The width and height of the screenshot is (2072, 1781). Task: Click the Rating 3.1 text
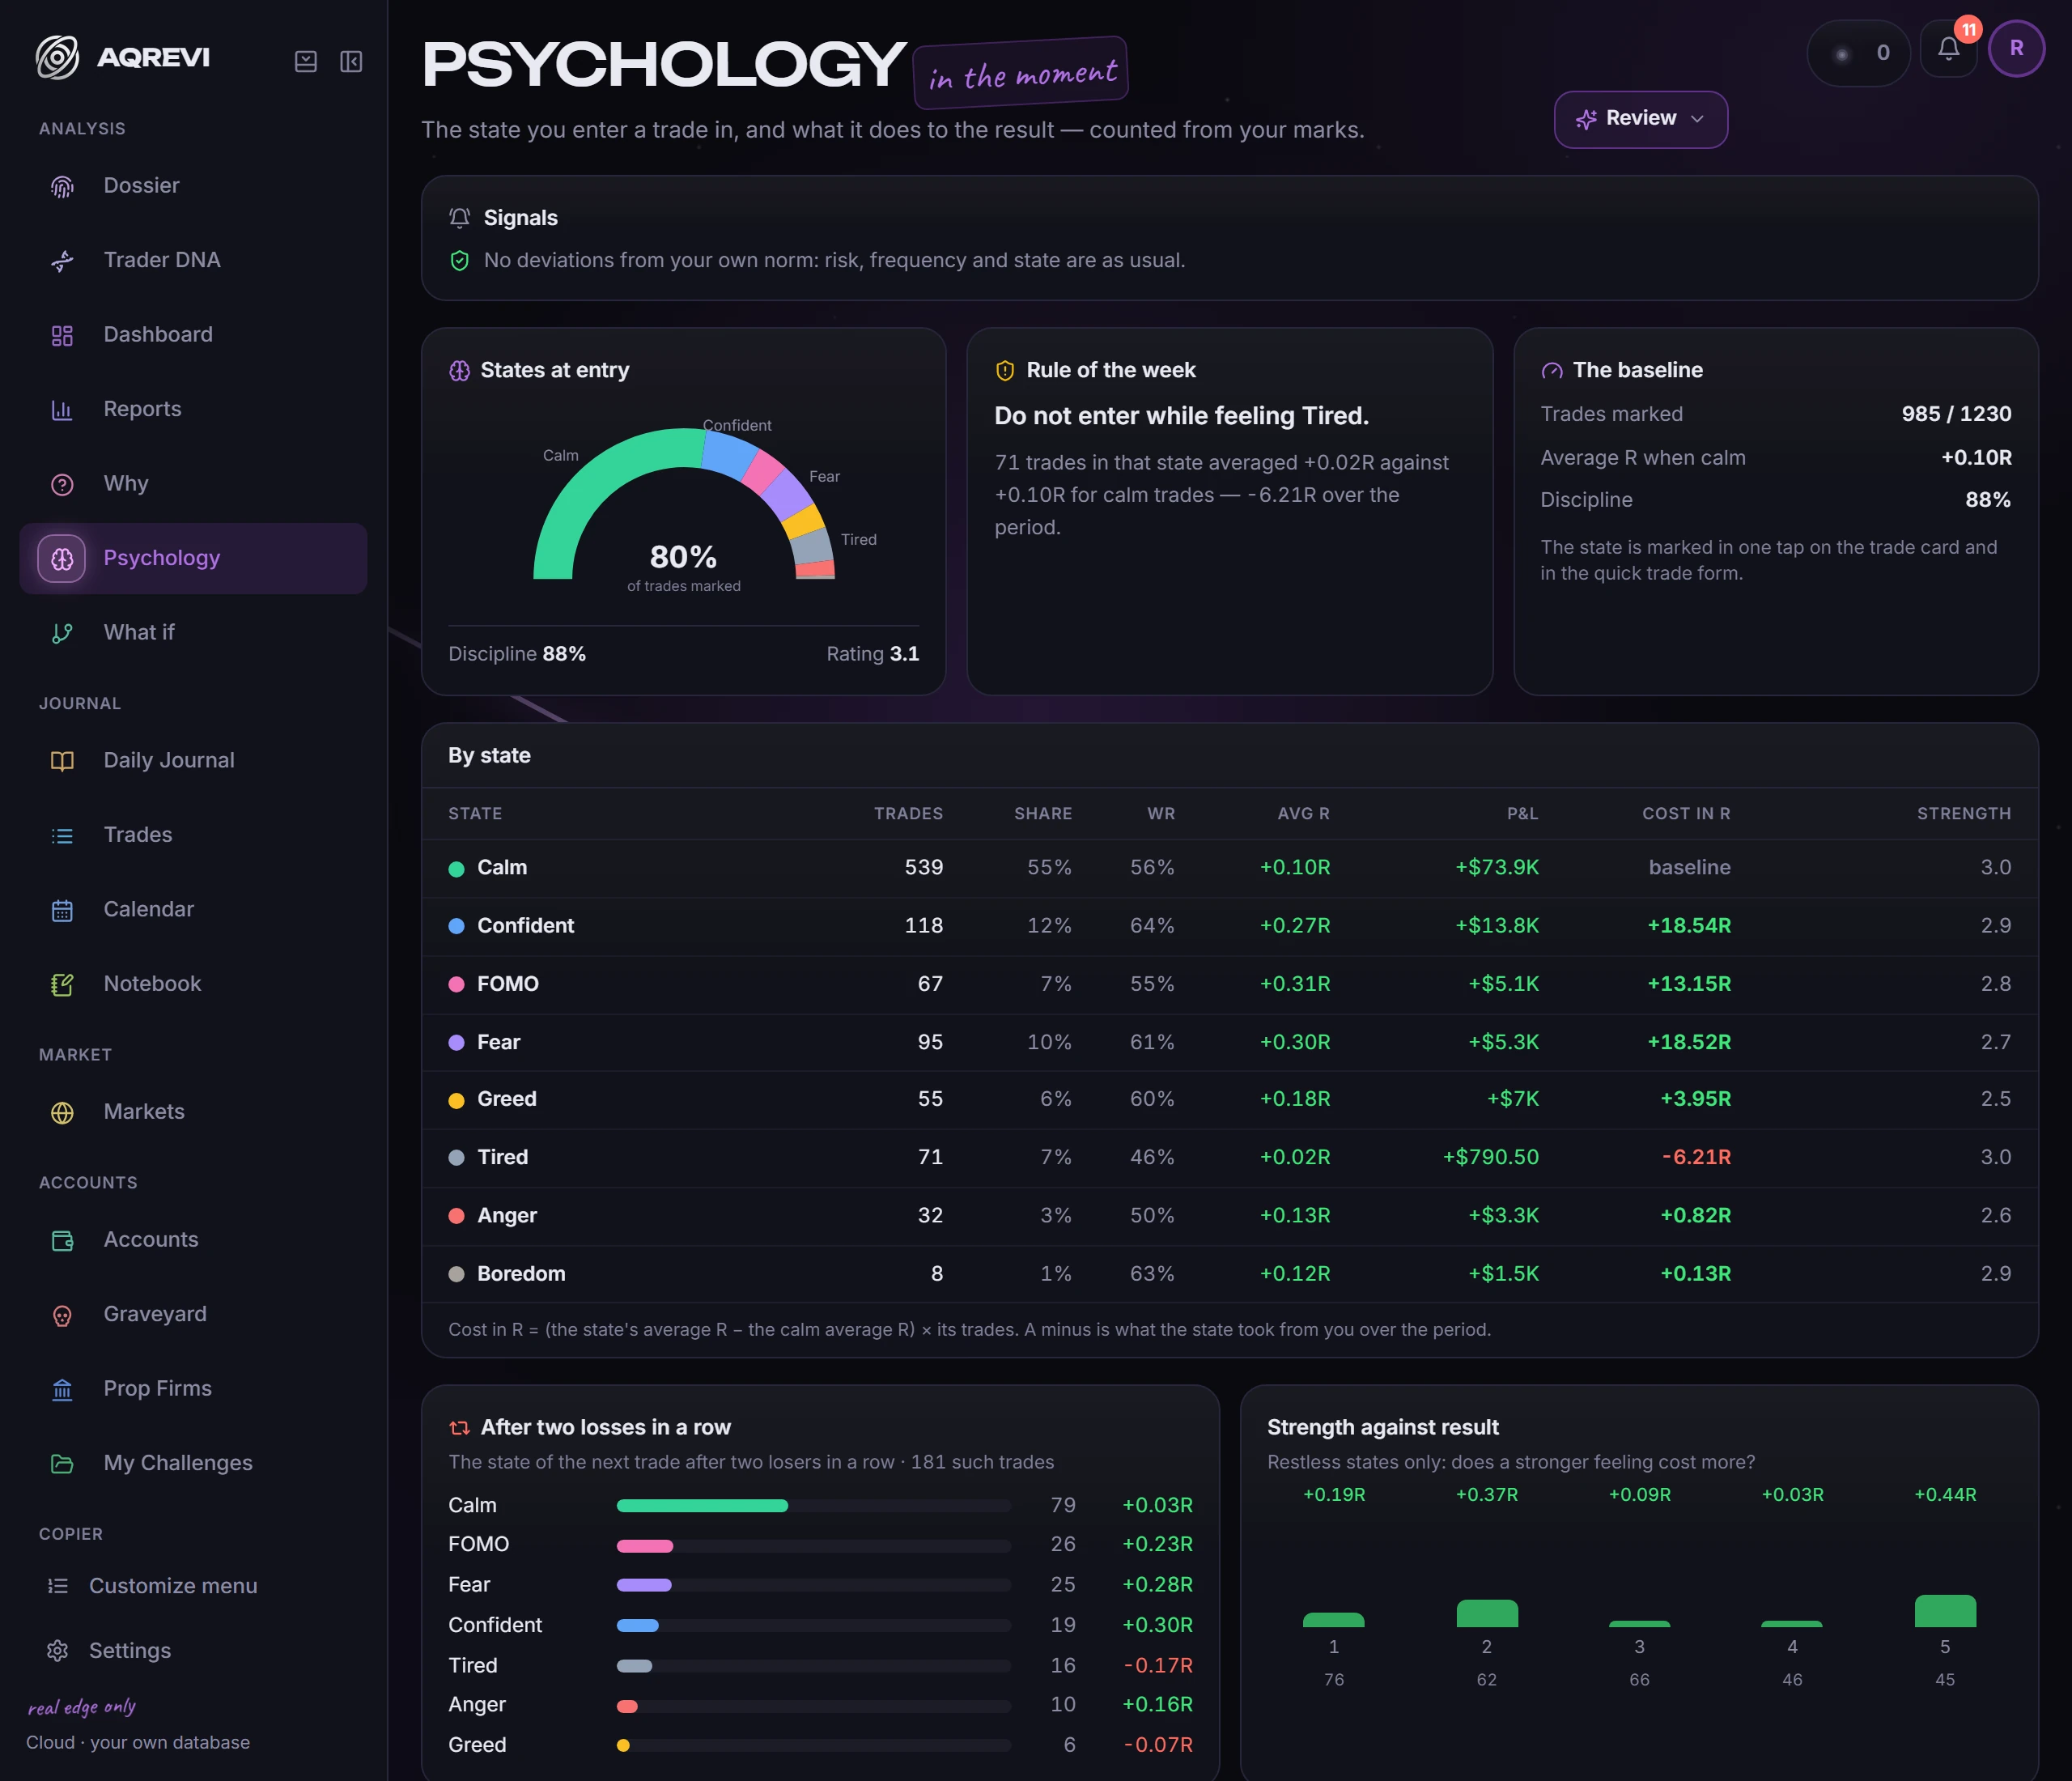pos(872,654)
